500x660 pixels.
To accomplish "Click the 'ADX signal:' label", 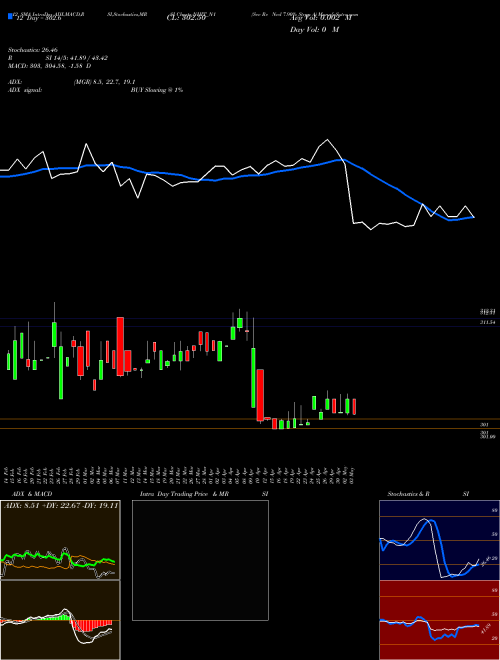I will [x=25, y=90].
